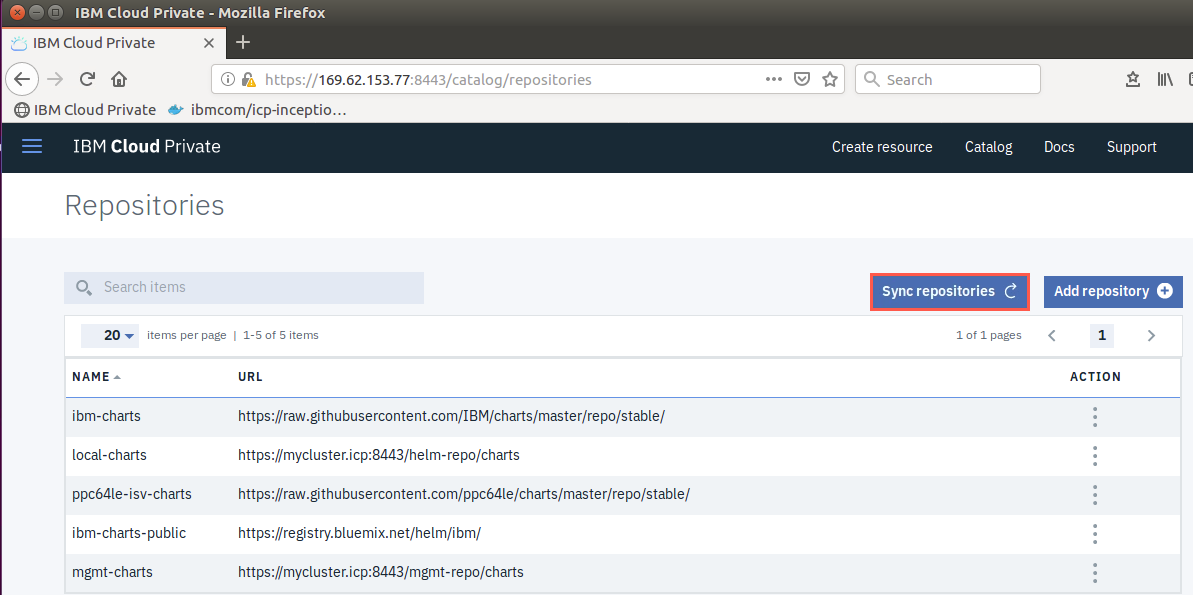Show site information icon in address bar
The image size is (1193, 595).
point(227,79)
